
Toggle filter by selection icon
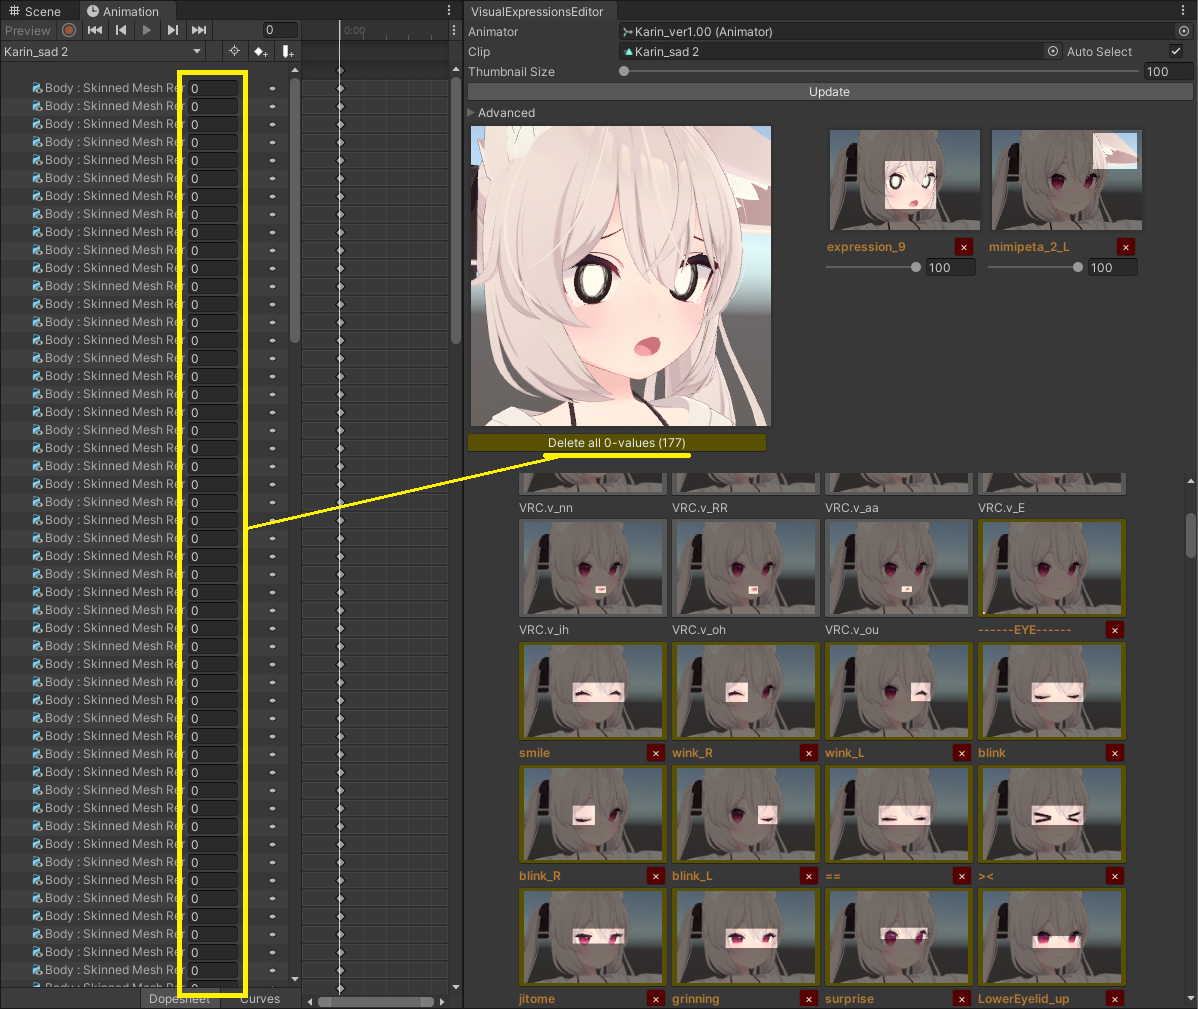(x=235, y=51)
